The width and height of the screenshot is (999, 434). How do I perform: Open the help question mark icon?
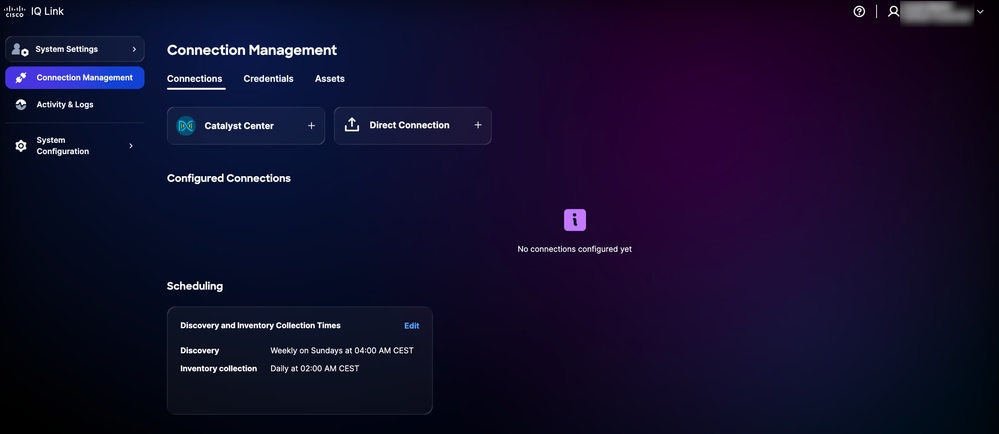pyautogui.click(x=859, y=11)
